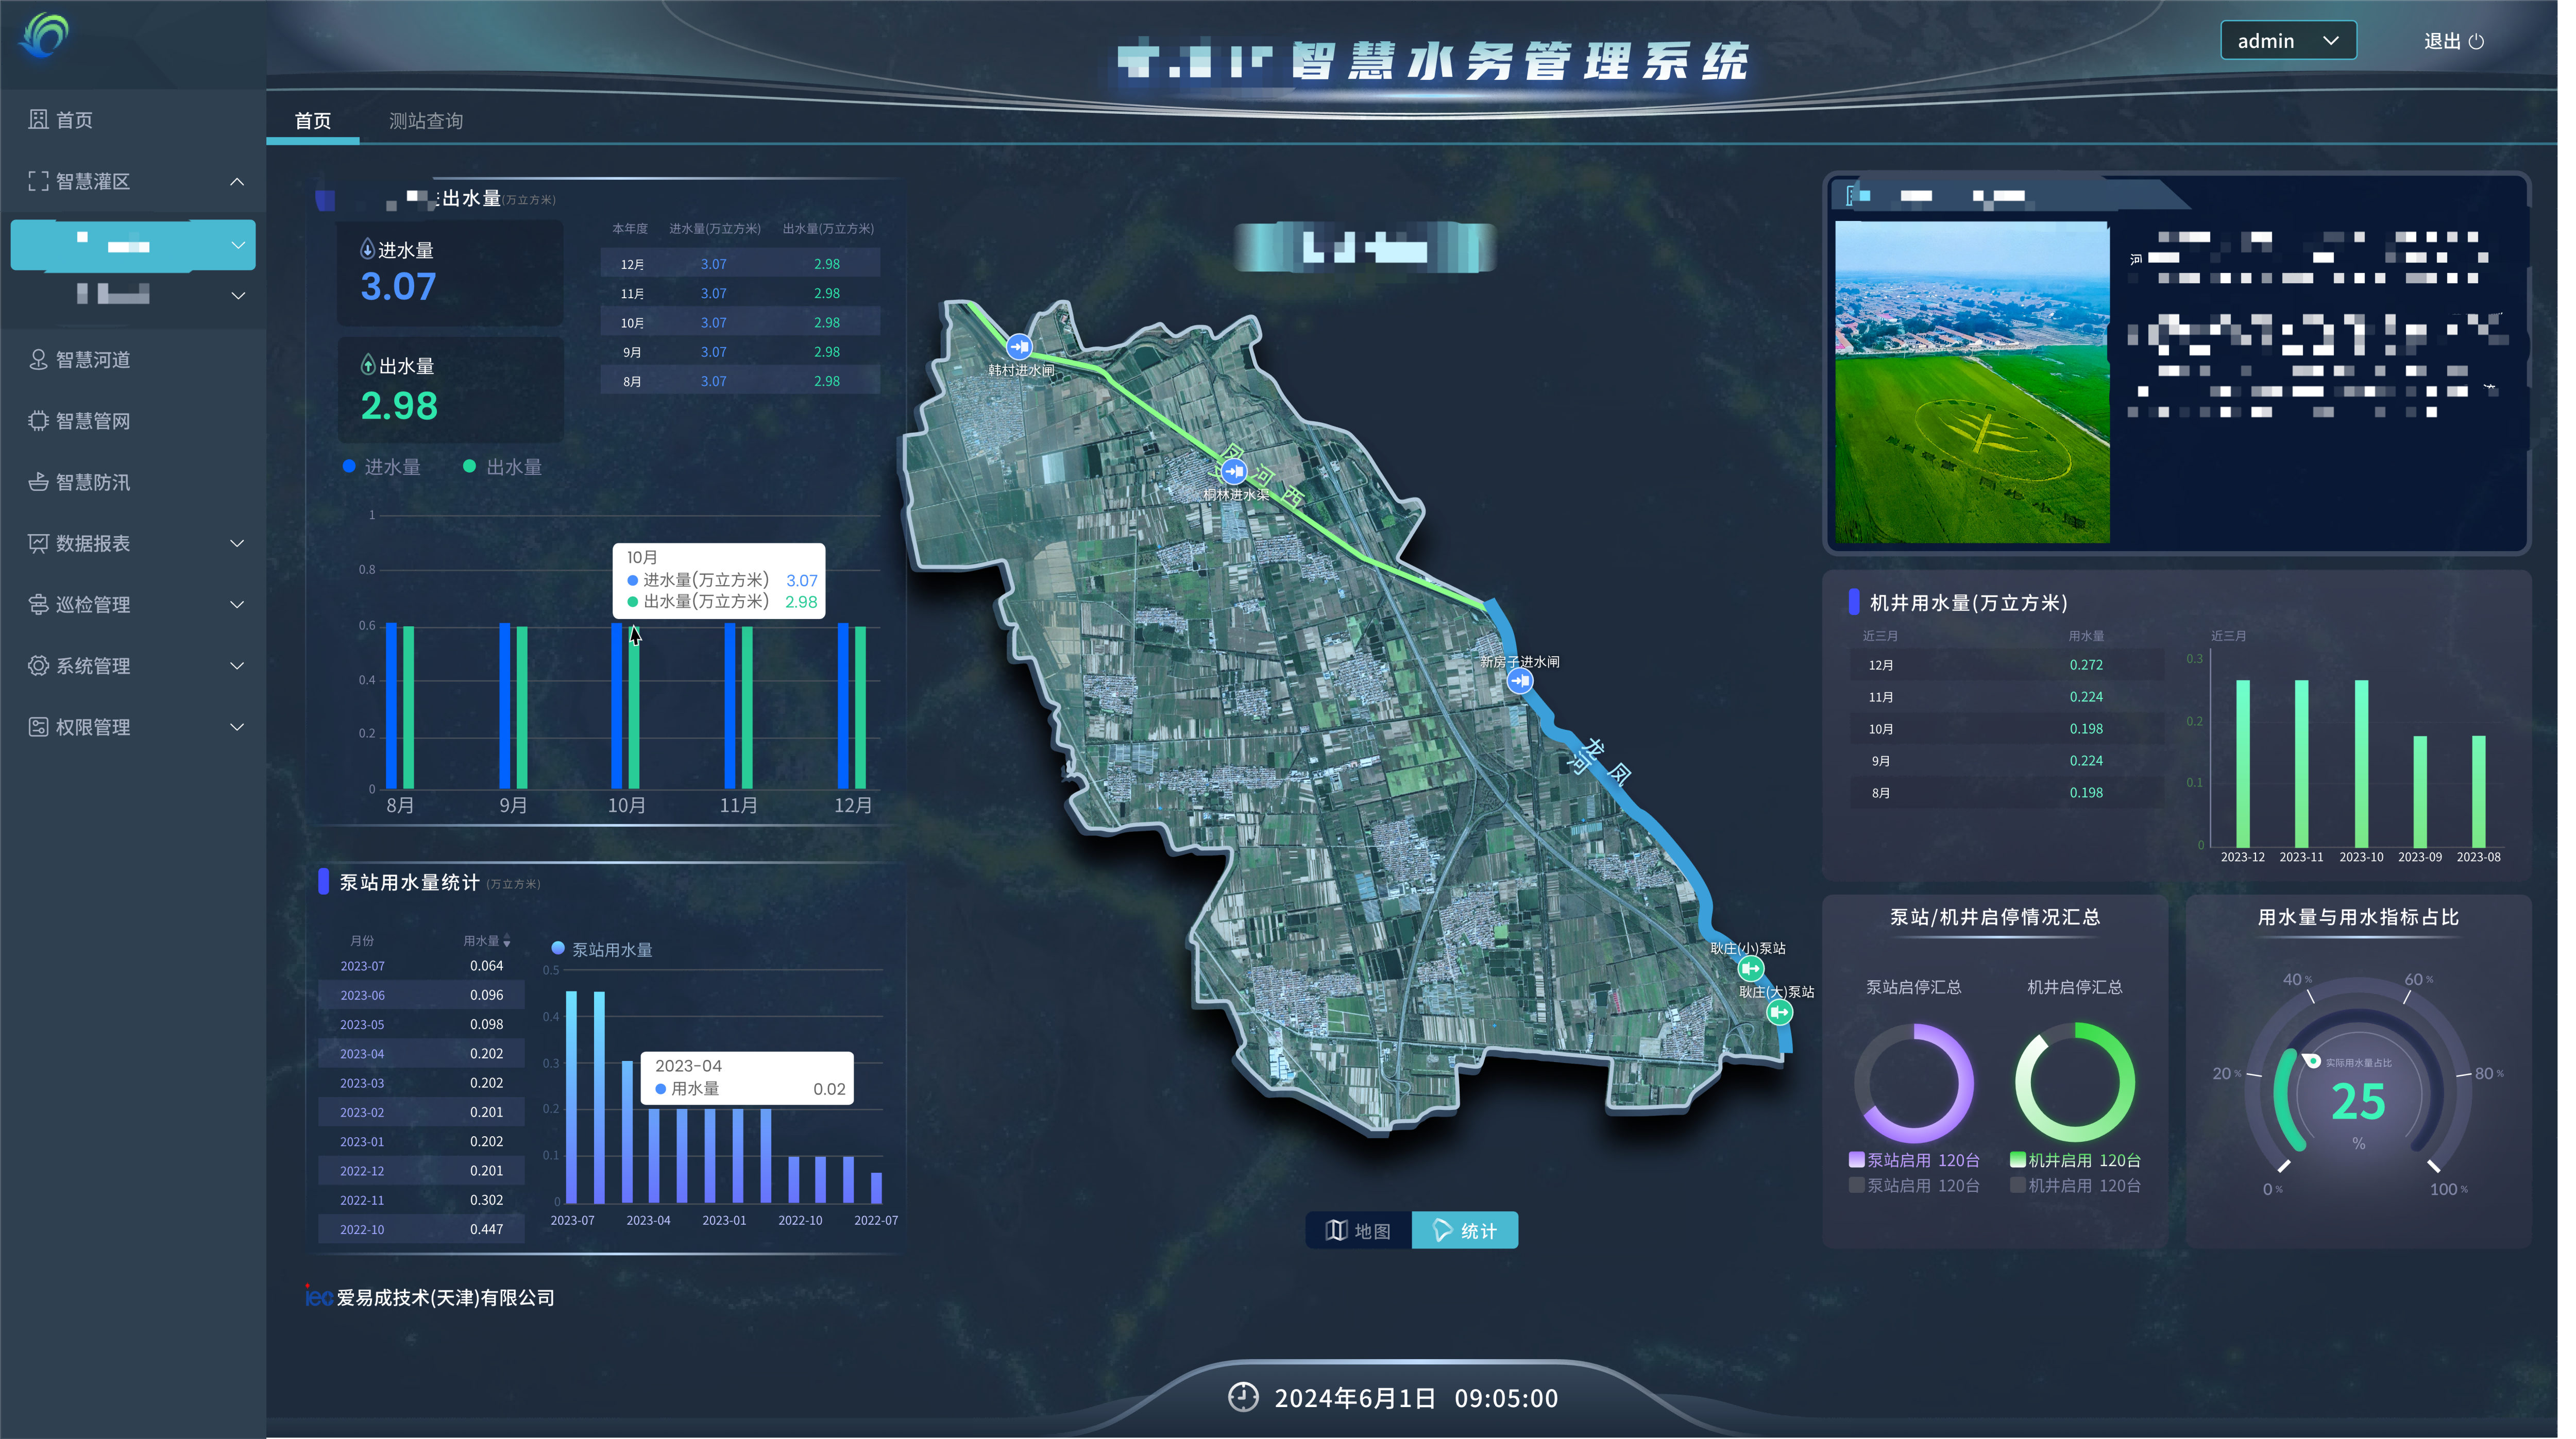Toggle the 进水量 legend series
2576x1439 pixels.
381,467
